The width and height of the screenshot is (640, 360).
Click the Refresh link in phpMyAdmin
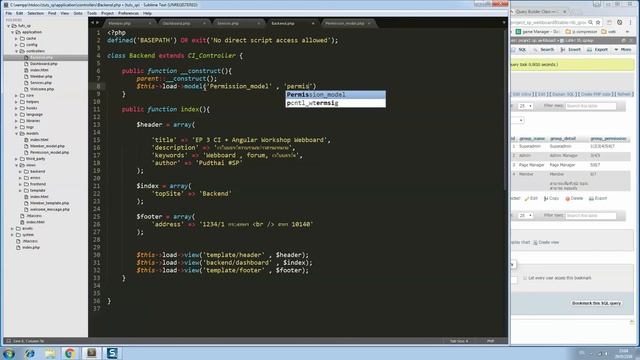coord(624,94)
